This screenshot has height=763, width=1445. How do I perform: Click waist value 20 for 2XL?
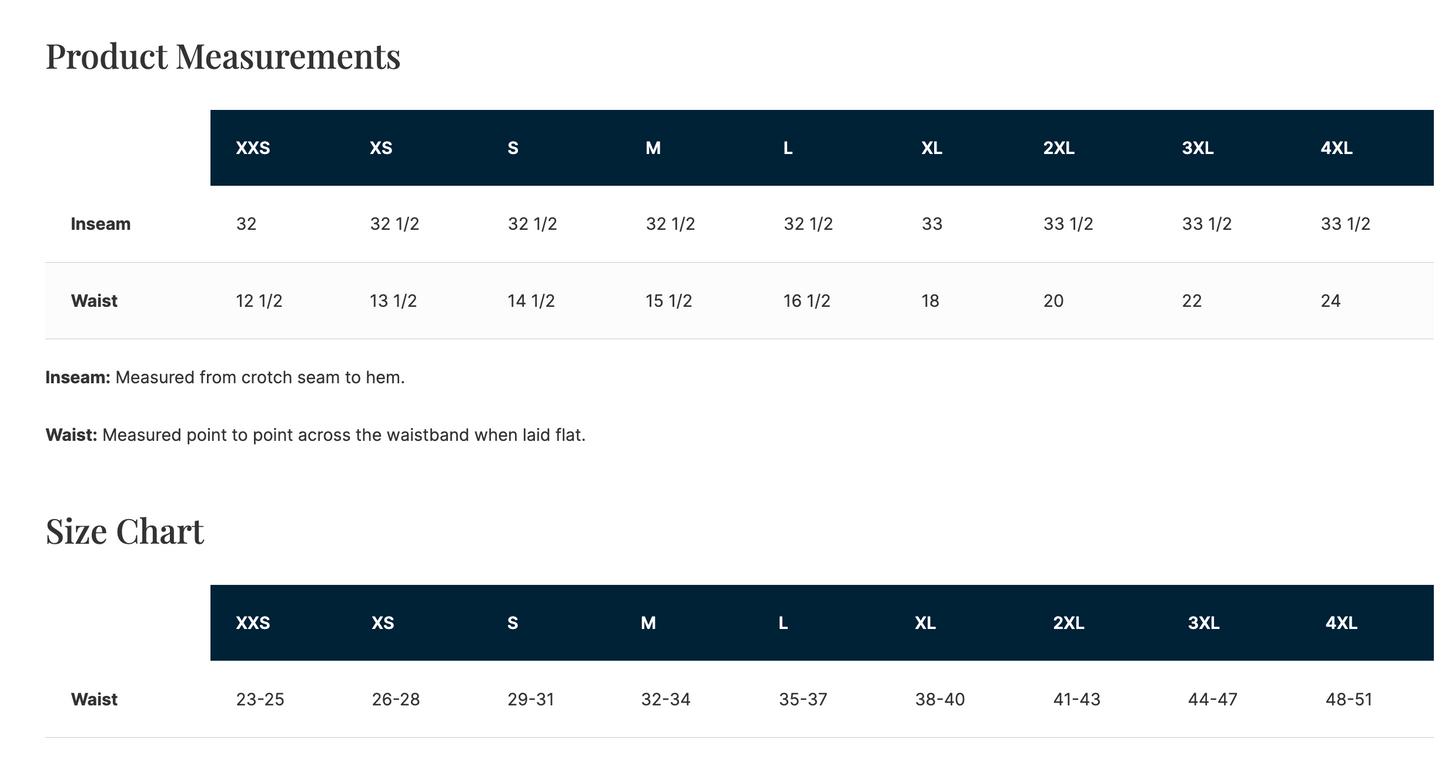click(x=1053, y=301)
